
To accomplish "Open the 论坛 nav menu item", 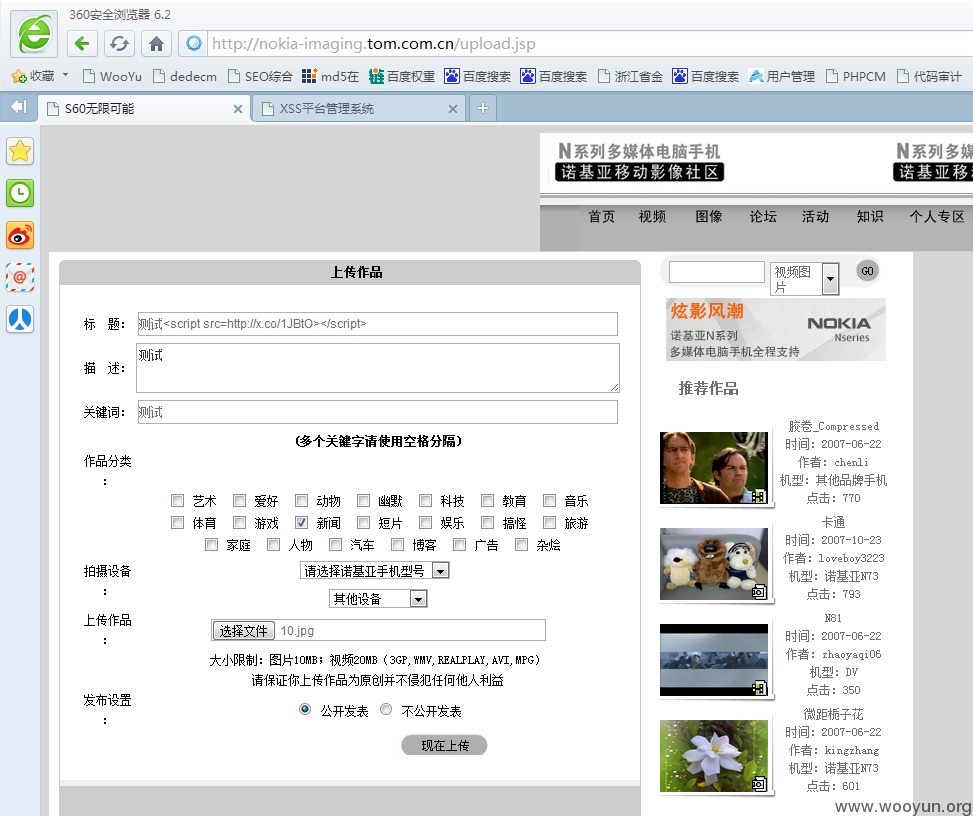I will coord(763,217).
